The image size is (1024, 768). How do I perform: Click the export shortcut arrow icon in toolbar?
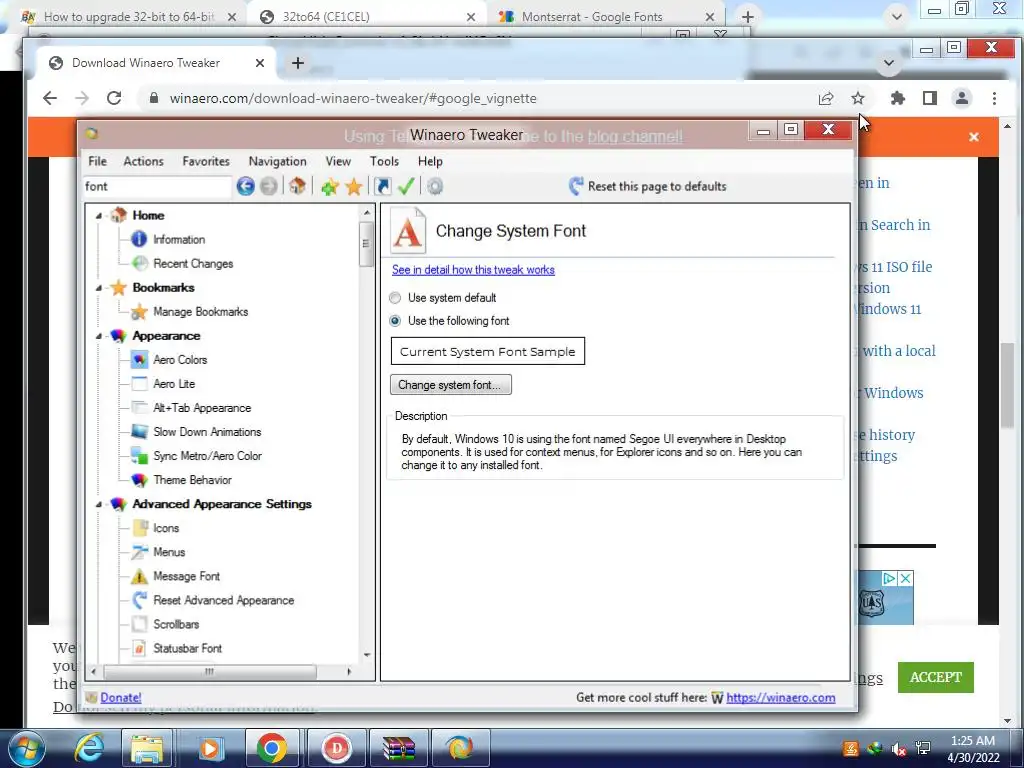click(383, 187)
